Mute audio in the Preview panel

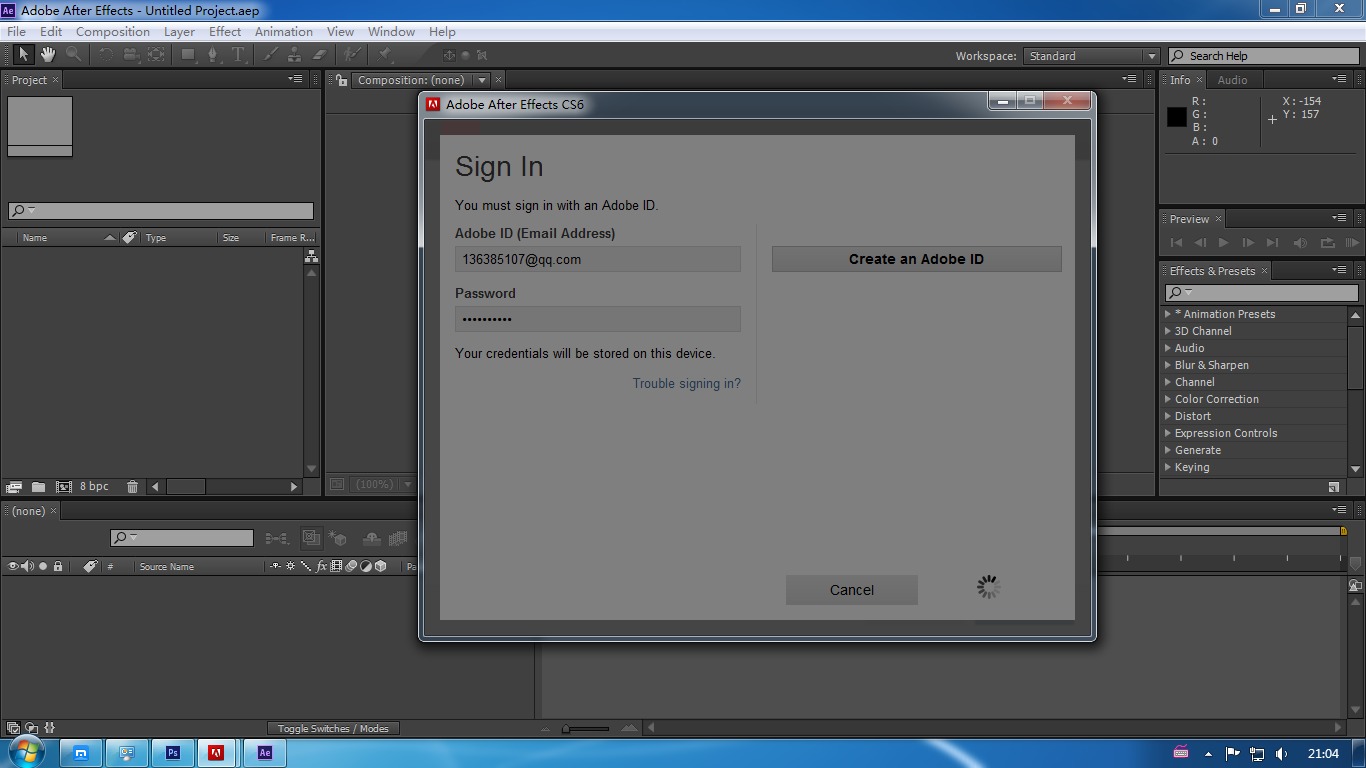point(1300,242)
